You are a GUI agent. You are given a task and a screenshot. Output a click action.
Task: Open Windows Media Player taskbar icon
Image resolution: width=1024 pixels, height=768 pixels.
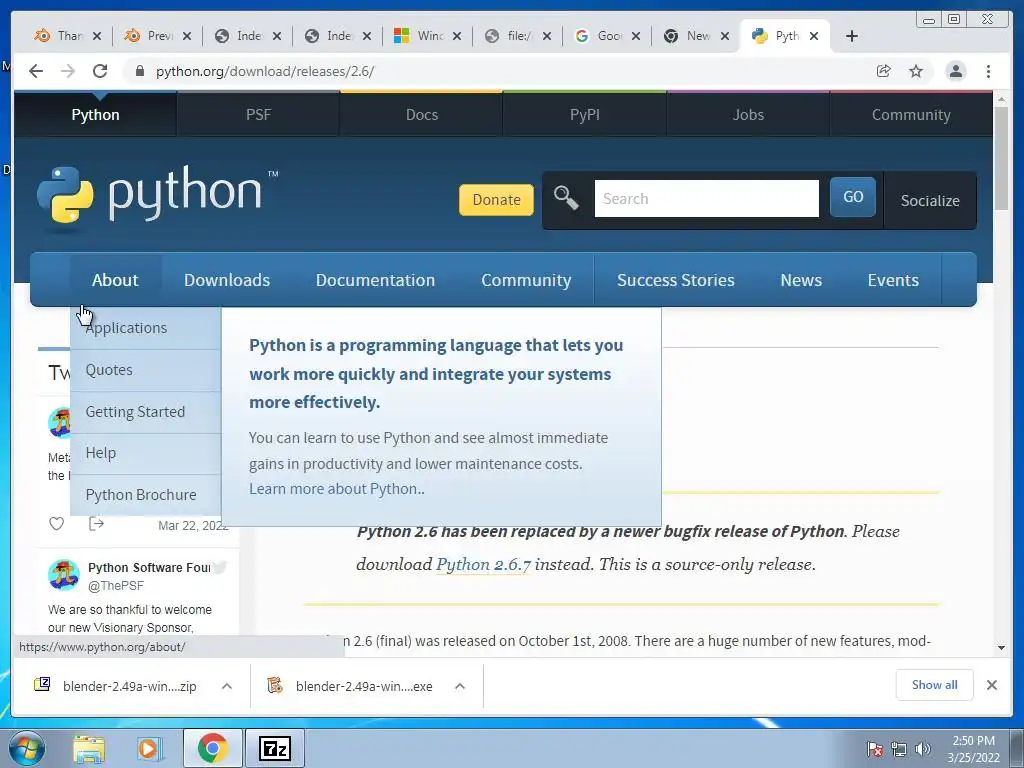[x=149, y=749]
